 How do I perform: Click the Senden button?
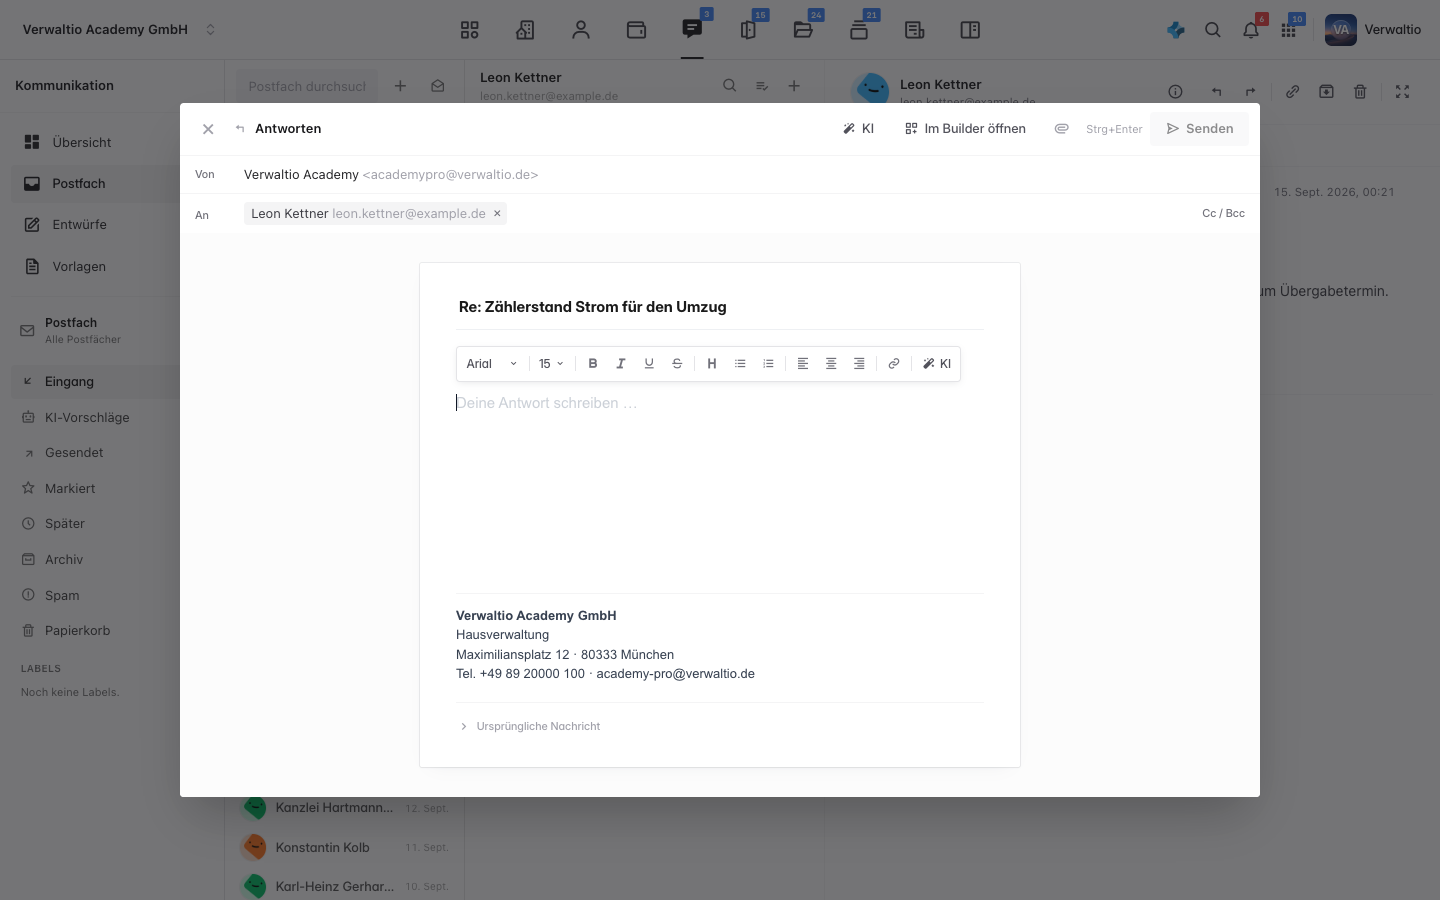point(1199,129)
